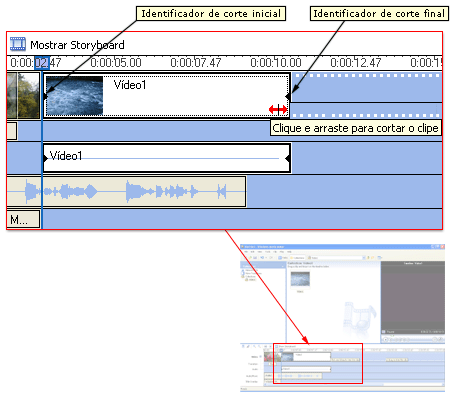The height and width of the screenshot is (397, 450).
Task: Click the 0:00:05.00 mark on timeline ruler
Action: pyautogui.click(x=116, y=63)
